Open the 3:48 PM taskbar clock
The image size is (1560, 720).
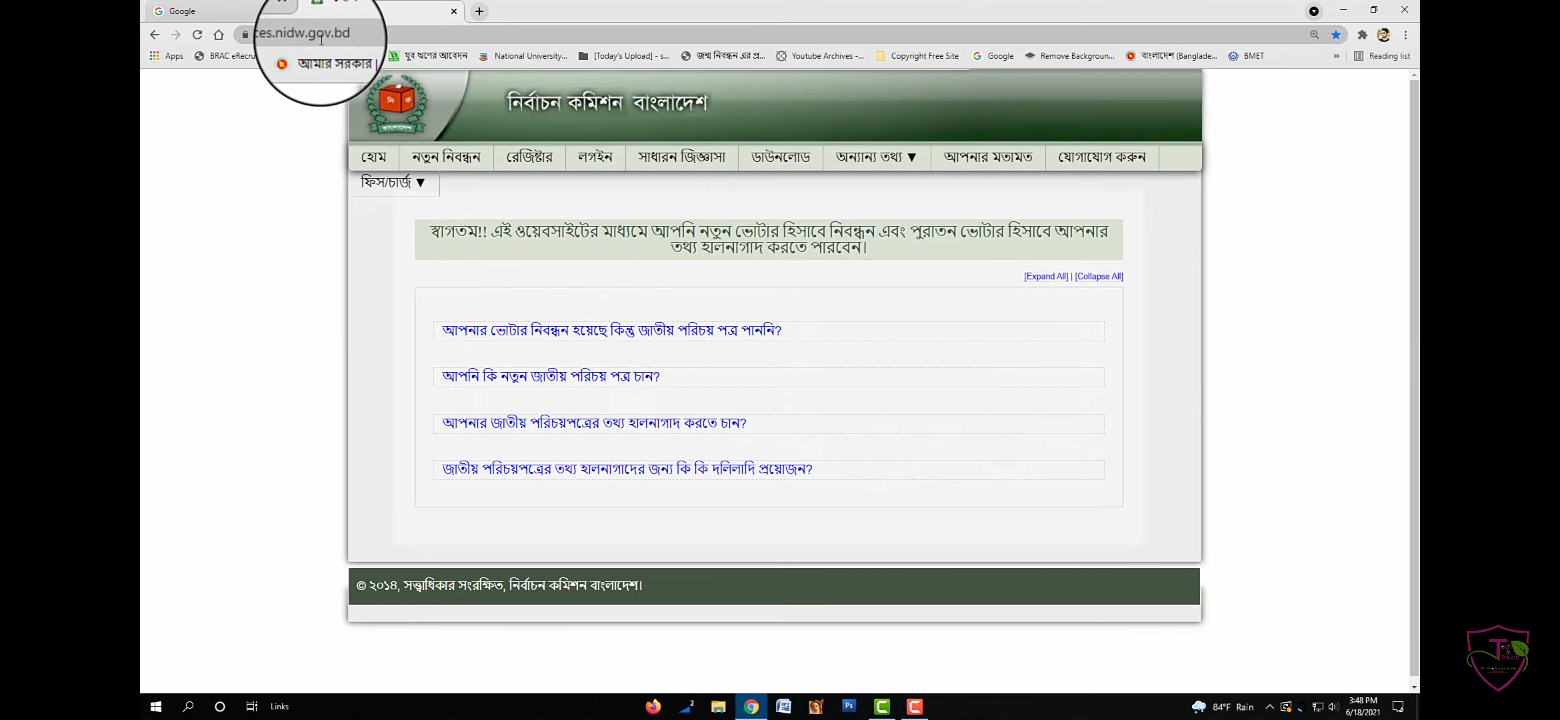point(1362,707)
